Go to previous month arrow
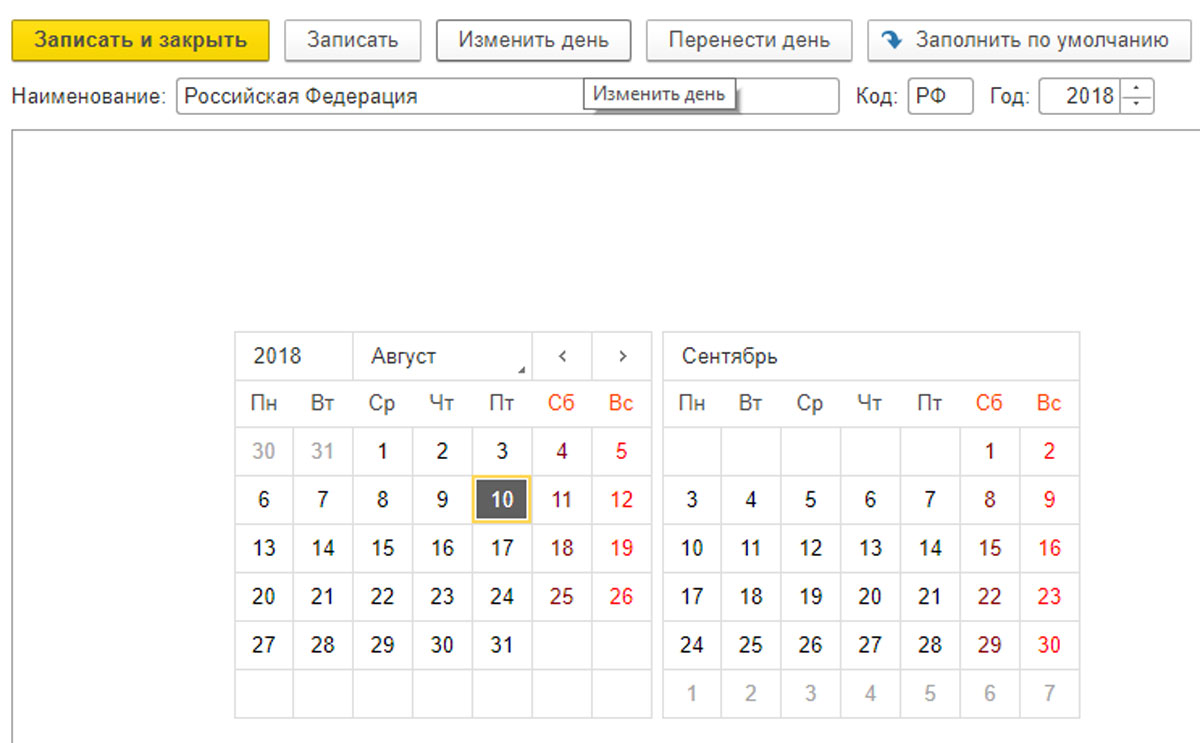1200x743 pixels. coord(562,356)
